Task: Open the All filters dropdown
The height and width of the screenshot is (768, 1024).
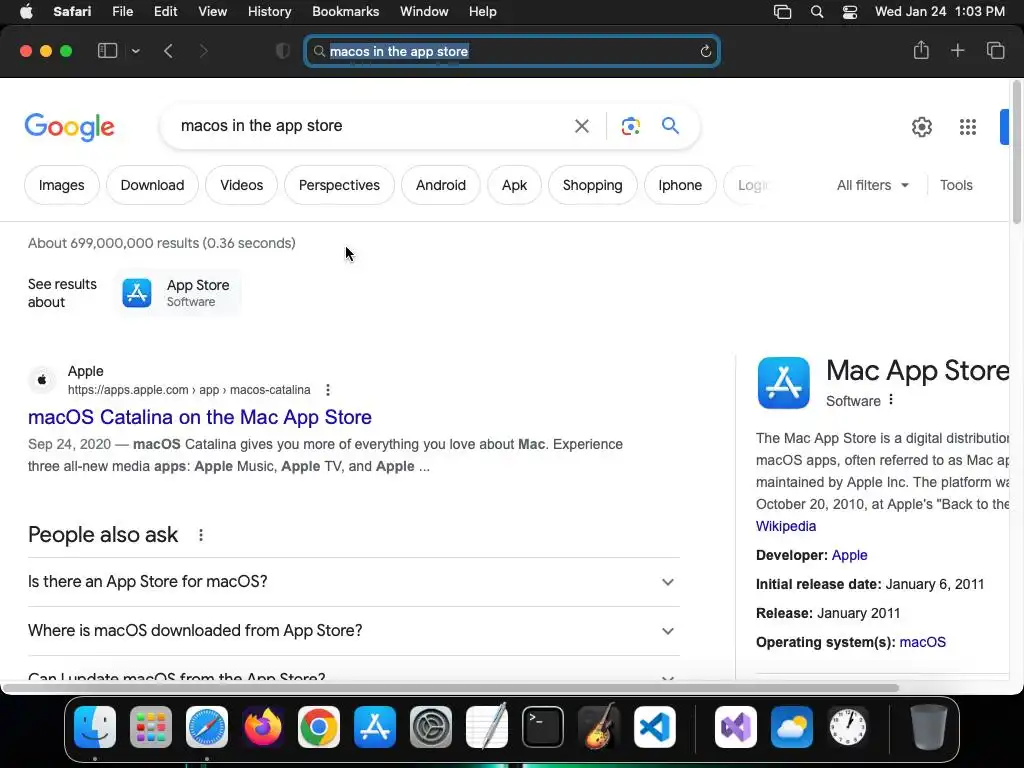Action: coord(872,185)
